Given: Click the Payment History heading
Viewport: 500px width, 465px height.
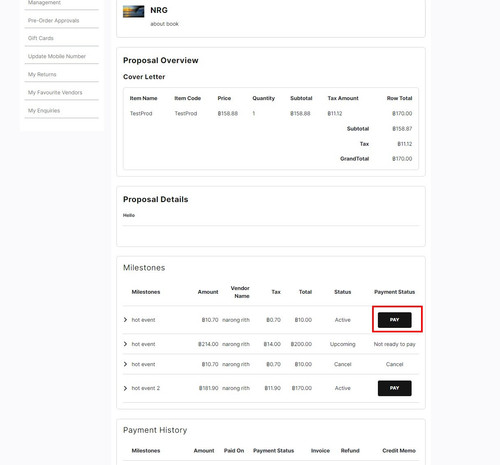Looking at the screenshot, I should pyautogui.click(x=155, y=430).
